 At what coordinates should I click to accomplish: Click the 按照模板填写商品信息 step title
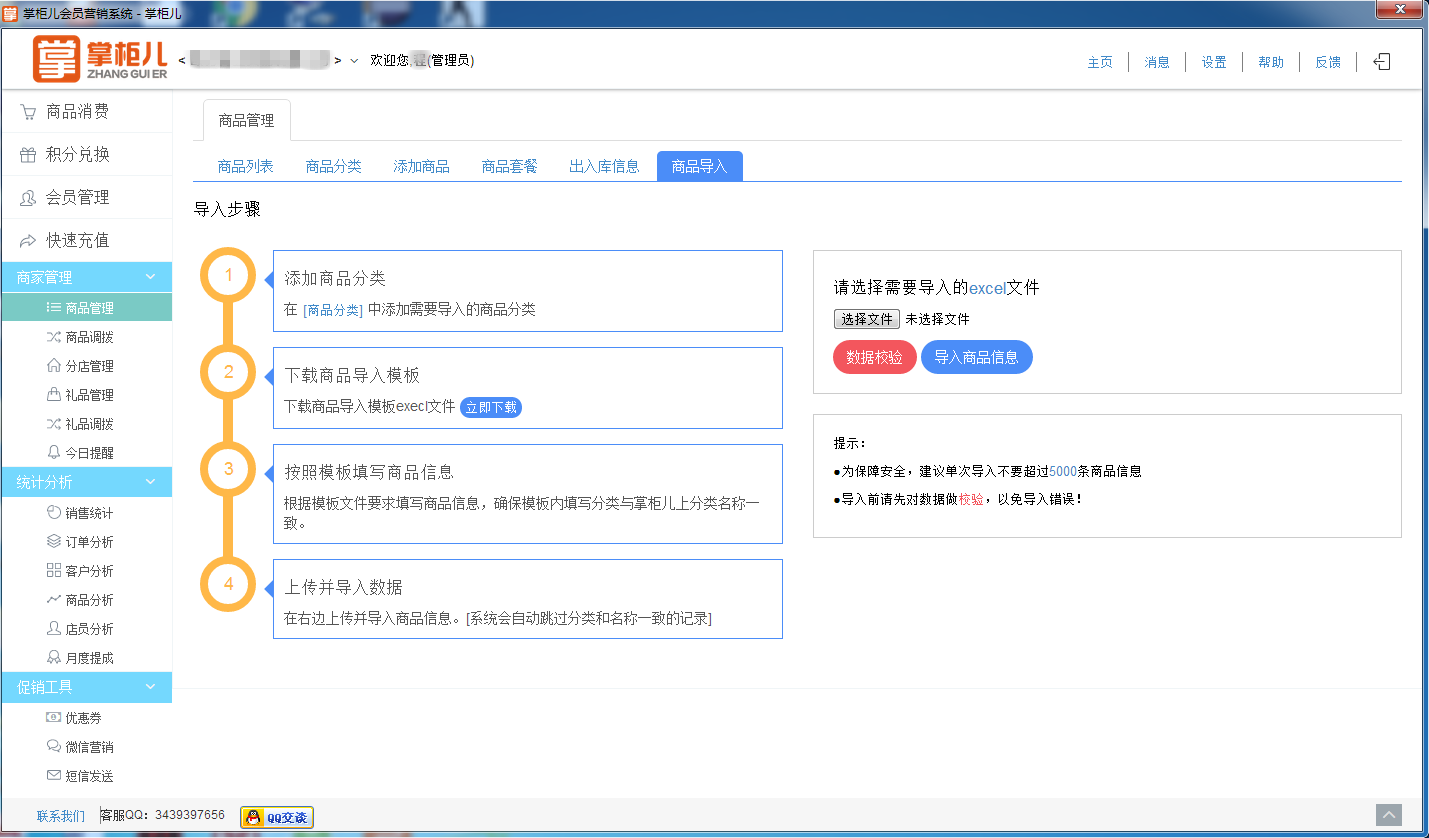point(369,472)
